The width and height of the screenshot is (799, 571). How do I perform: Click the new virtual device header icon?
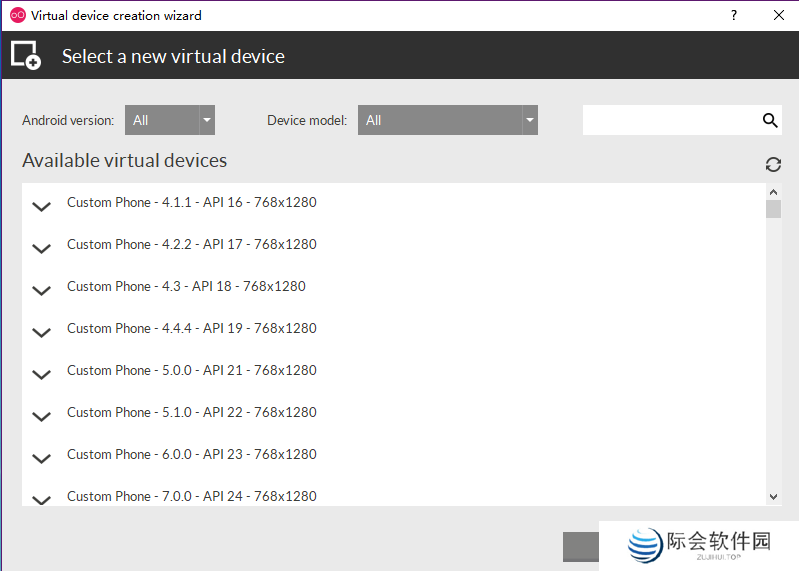(26, 56)
